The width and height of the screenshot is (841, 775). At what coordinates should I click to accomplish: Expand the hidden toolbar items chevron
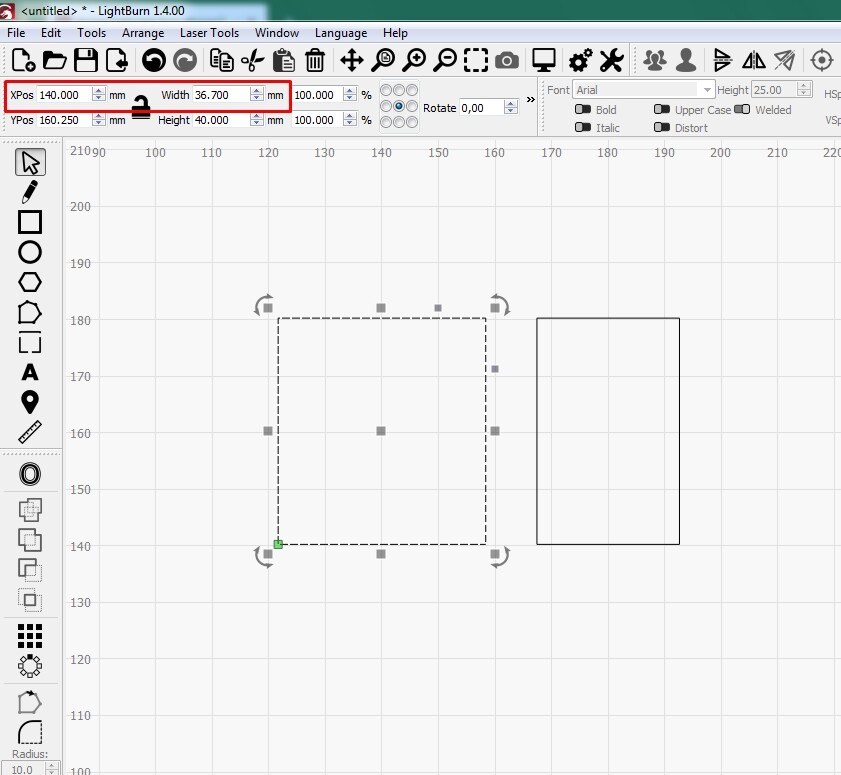pyautogui.click(x=530, y=99)
